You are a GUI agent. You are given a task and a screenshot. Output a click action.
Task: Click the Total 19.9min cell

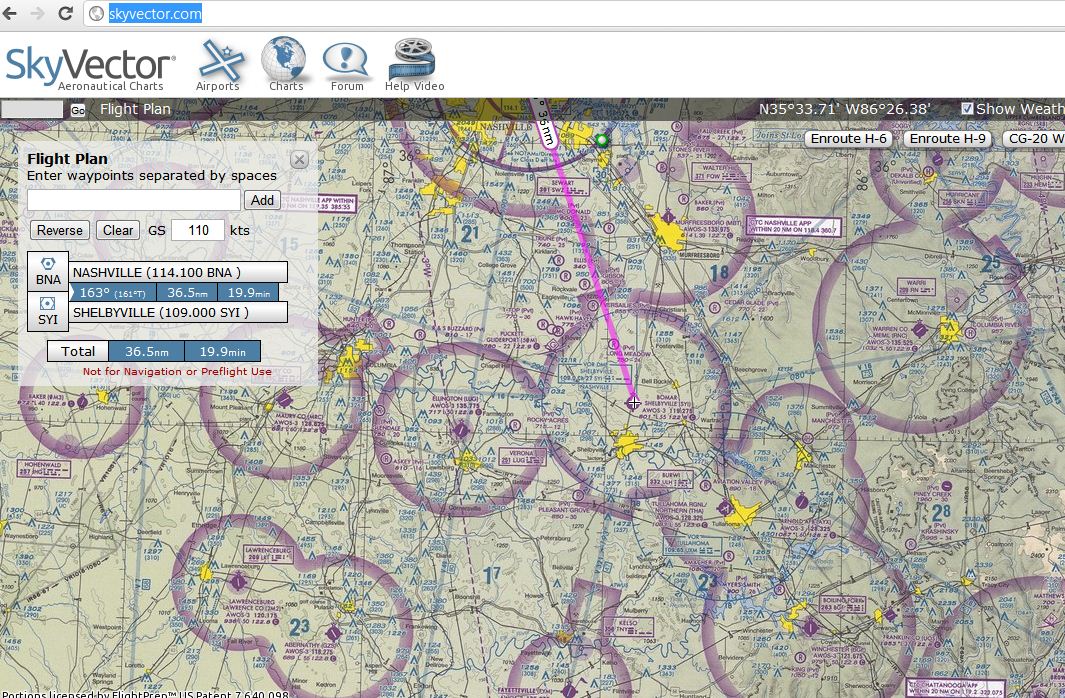222,351
